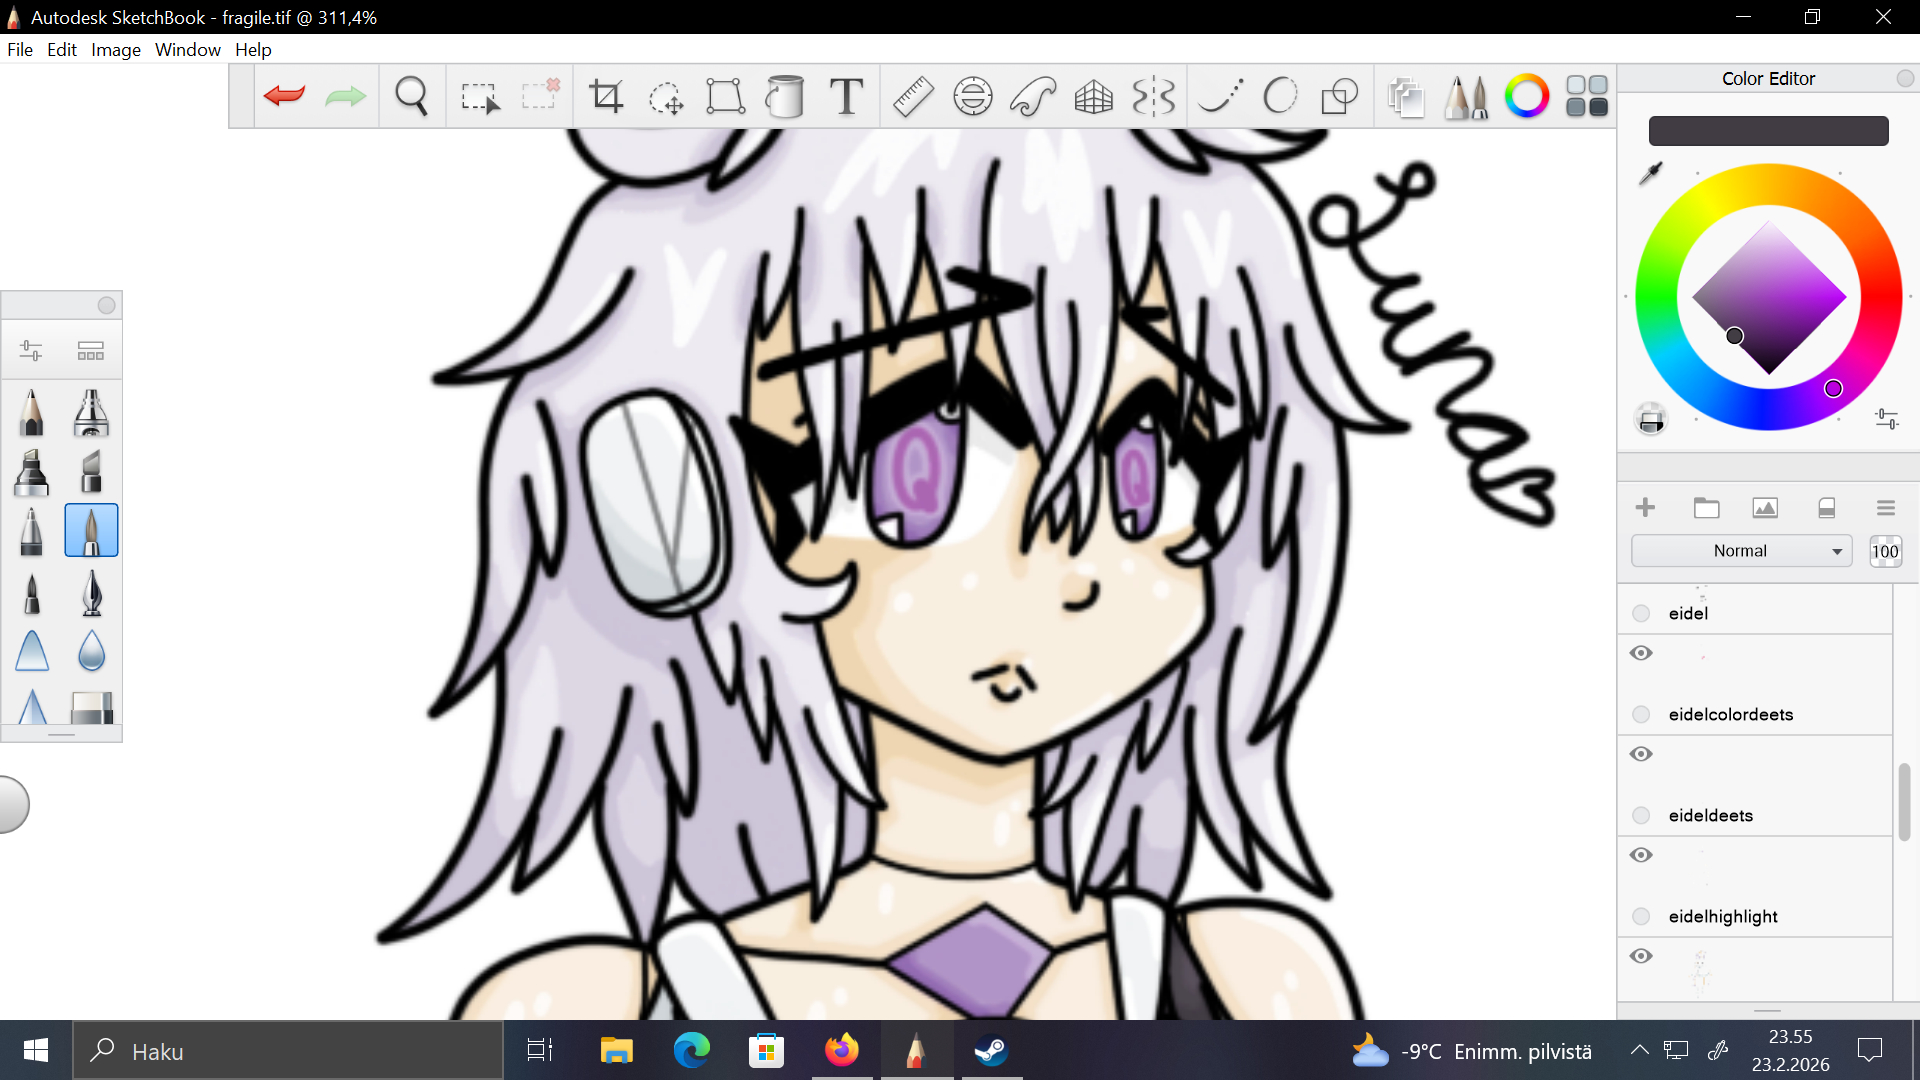Screen dimensions: 1920x1080
Task: Hide the eidelcolordeets layer
Action: pyautogui.click(x=1641, y=754)
